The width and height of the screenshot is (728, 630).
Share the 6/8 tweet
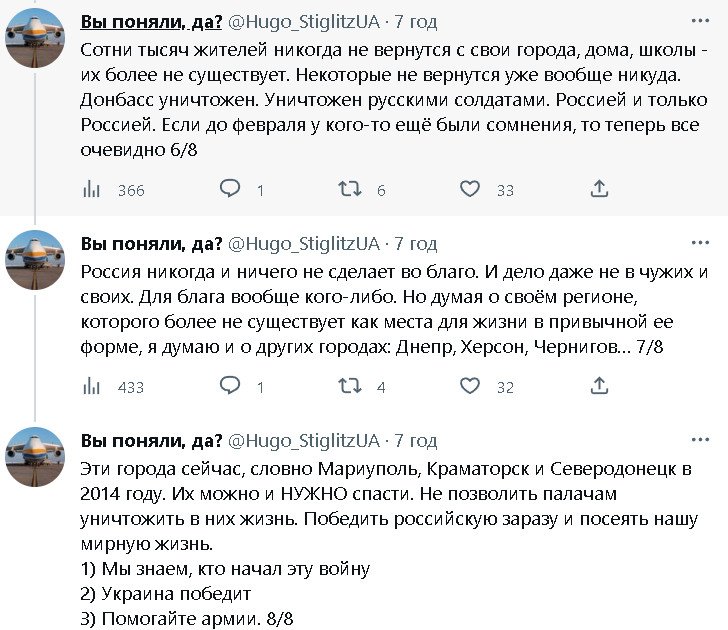click(x=599, y=189)
